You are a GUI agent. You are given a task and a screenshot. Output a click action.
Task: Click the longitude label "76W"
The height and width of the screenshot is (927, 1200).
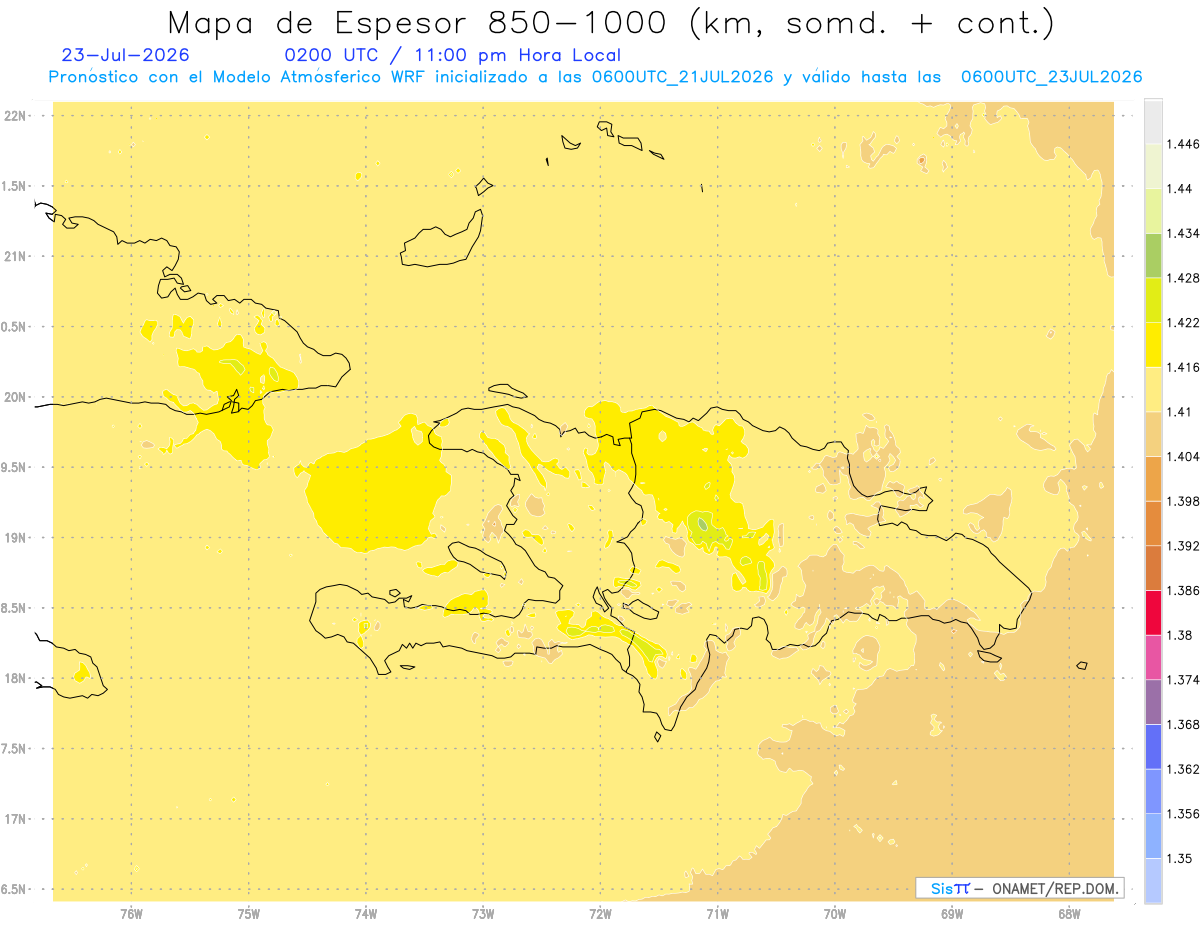pos(131,914)
